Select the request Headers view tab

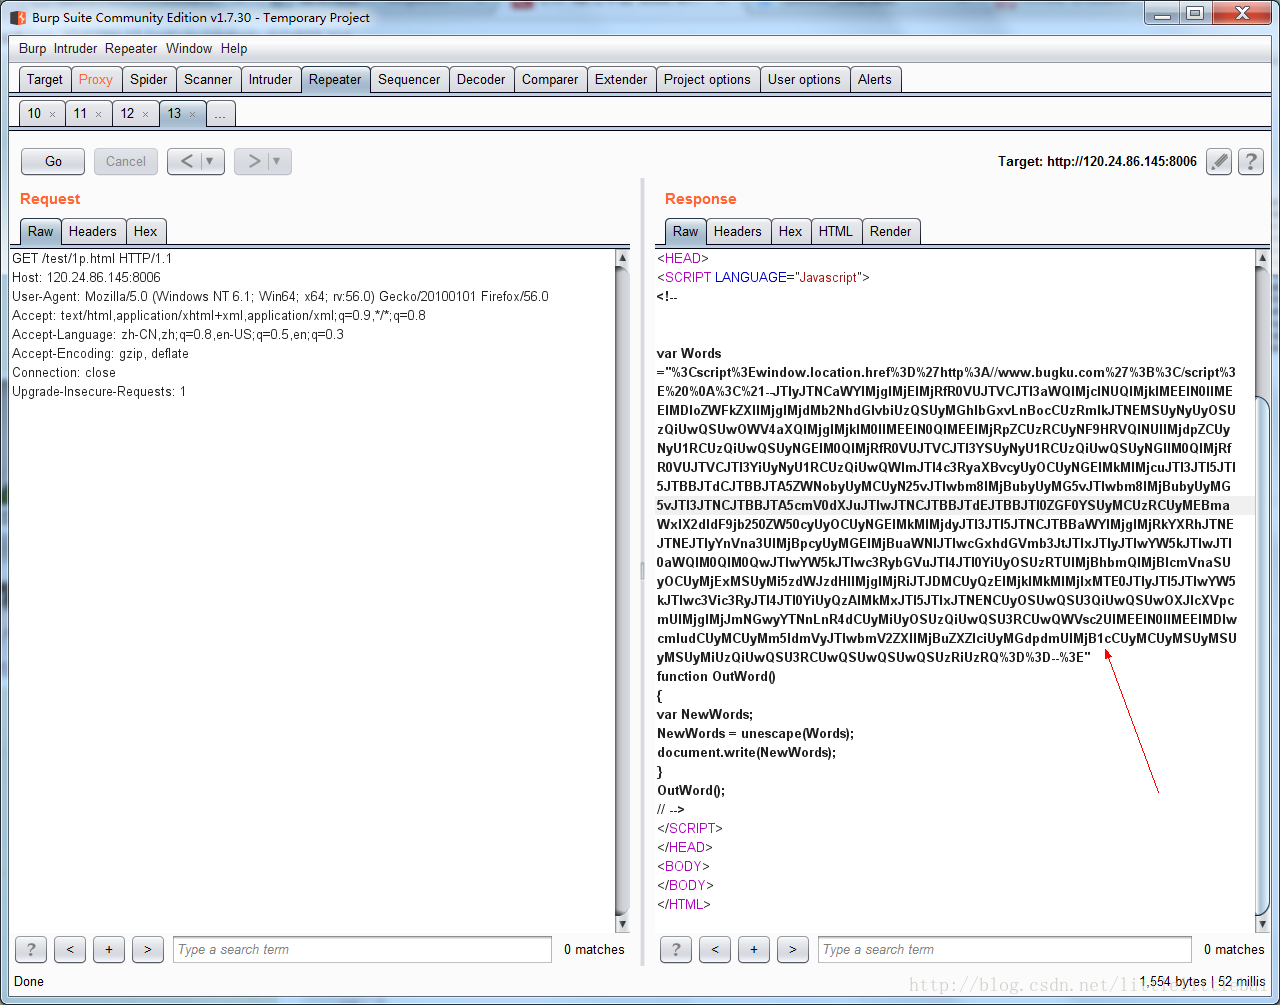(93, 231)
